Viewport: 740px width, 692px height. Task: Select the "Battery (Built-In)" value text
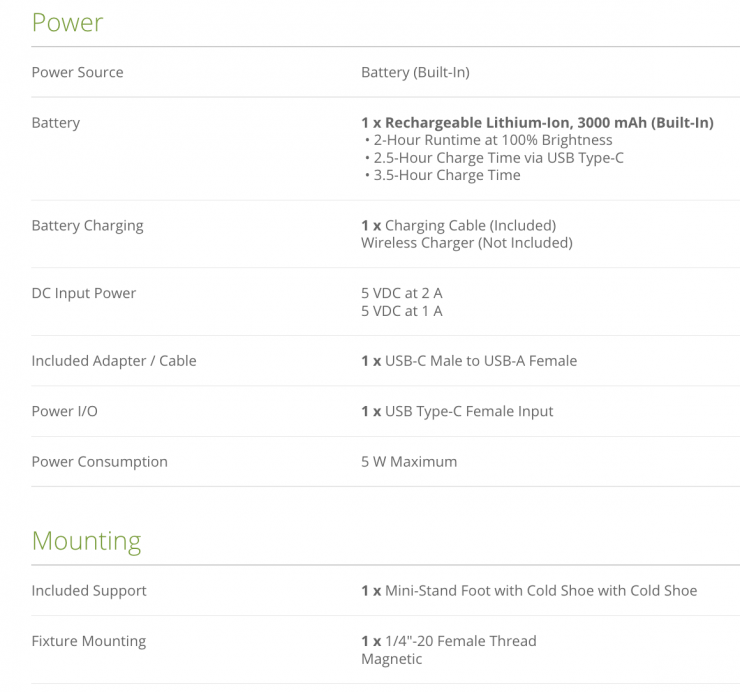(x=415, y=72)
